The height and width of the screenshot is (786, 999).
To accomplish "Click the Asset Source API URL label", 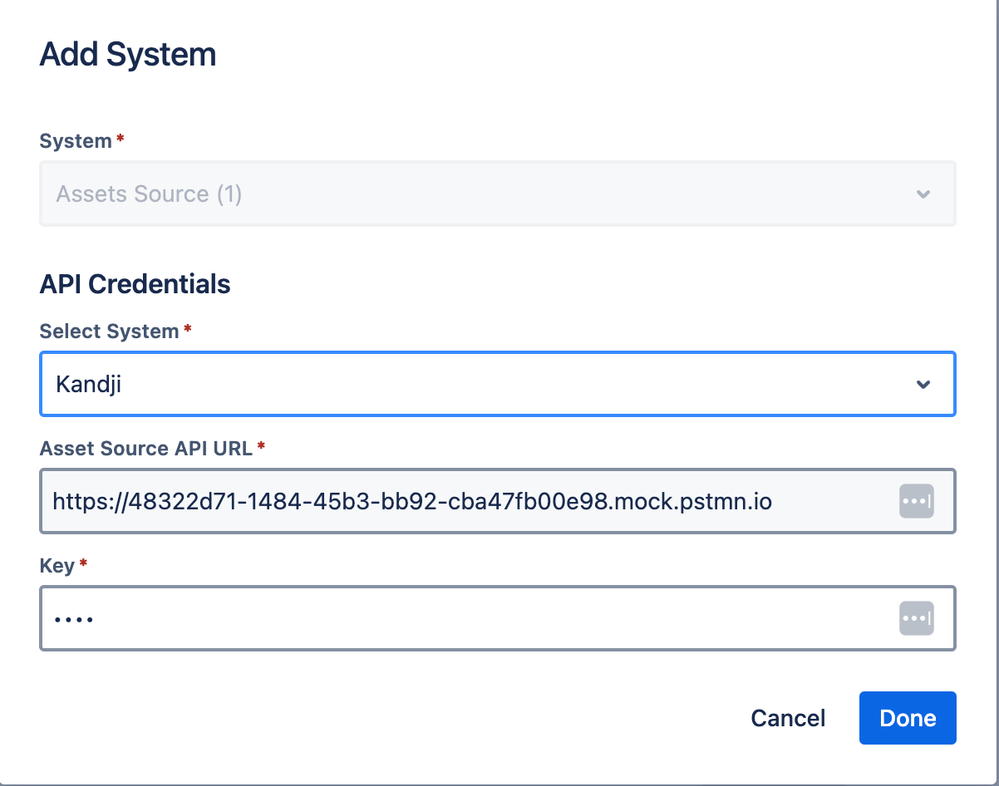I will click(146, 448).
